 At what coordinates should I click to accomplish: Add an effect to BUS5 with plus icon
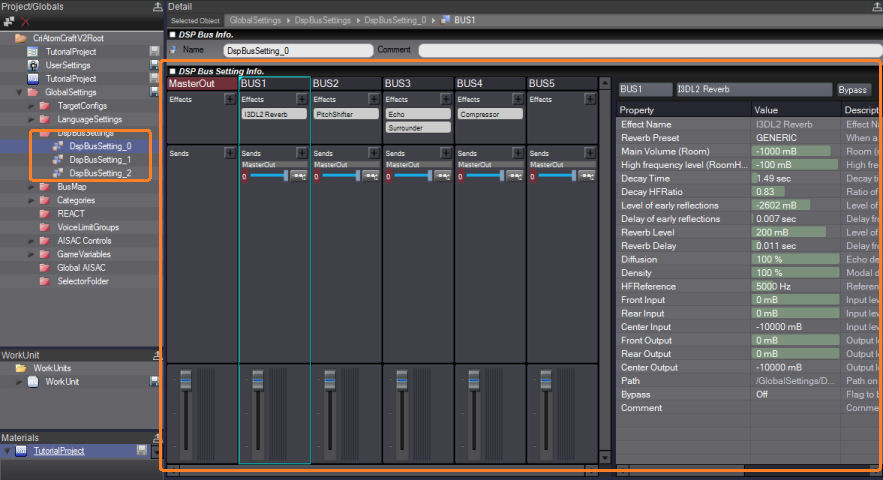[590, 99]
